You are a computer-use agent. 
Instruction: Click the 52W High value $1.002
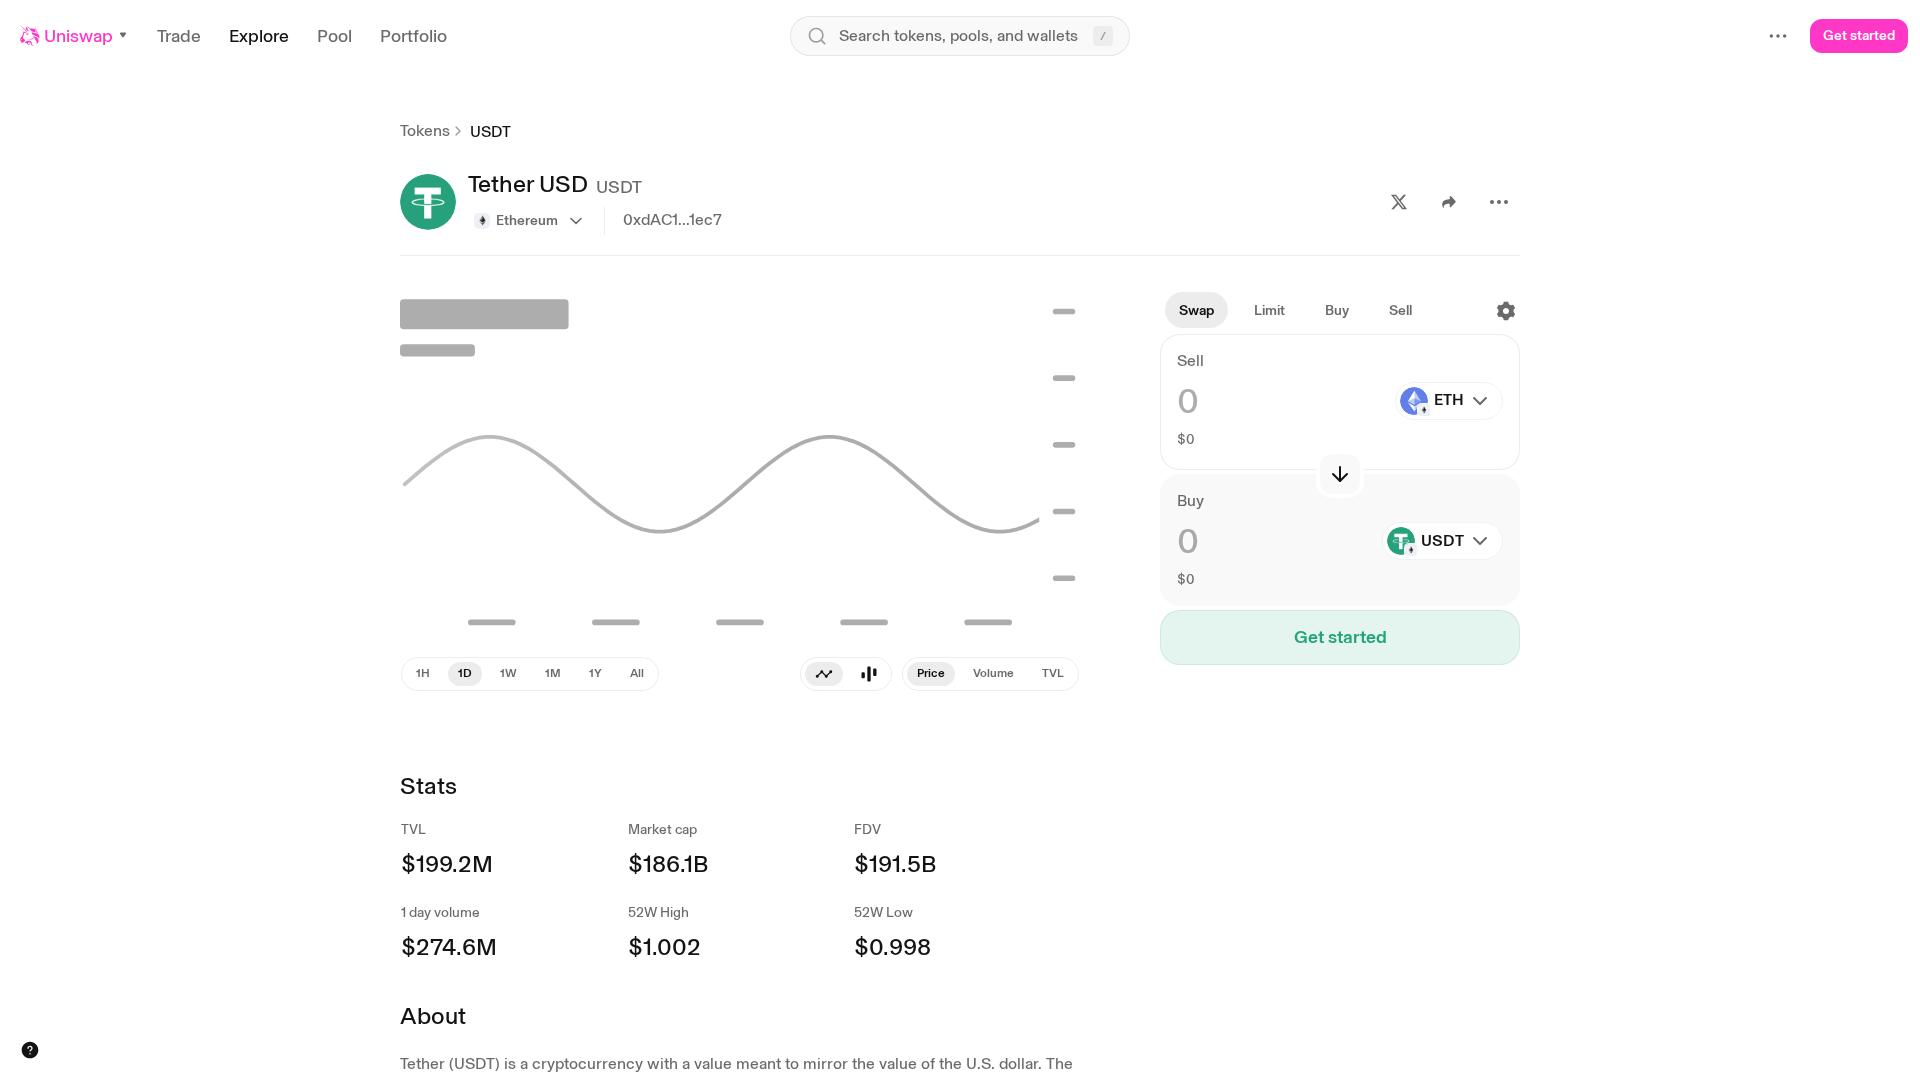pos(664,947)
